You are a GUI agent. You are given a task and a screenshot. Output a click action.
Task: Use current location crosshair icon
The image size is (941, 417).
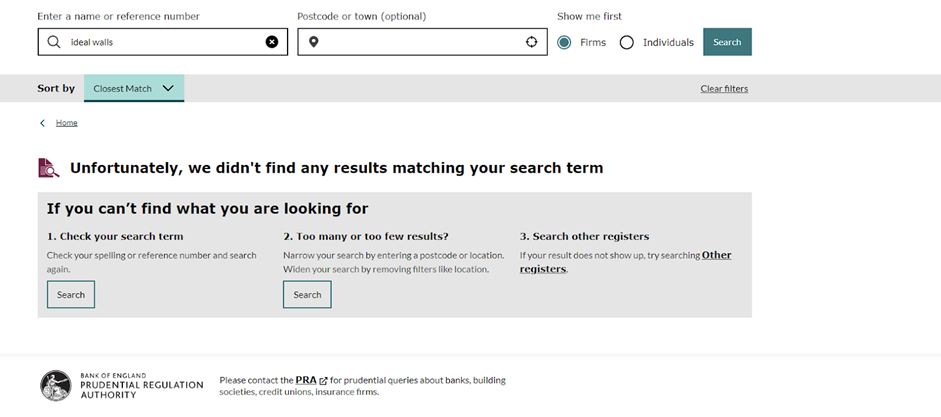click(x=531, y=42)
